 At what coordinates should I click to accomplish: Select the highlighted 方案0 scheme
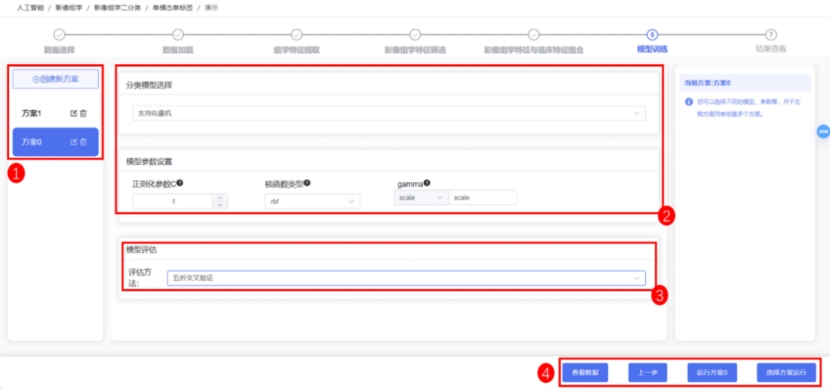point(56,142)
